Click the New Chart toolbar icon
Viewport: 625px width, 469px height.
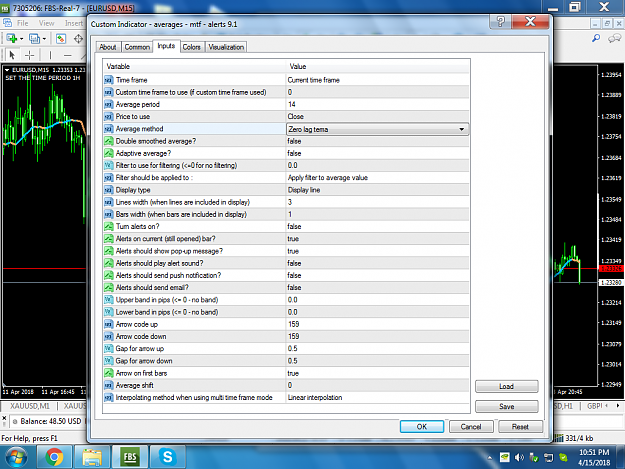[x=12, y=39]
